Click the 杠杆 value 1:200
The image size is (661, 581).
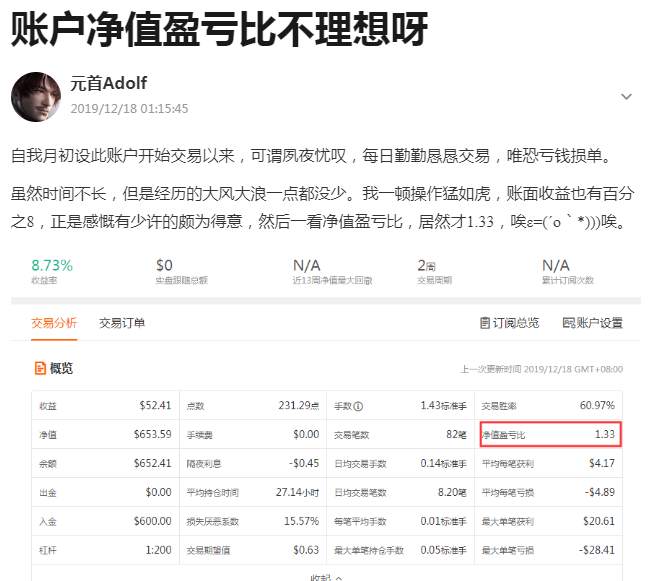(x=158, y=550)
